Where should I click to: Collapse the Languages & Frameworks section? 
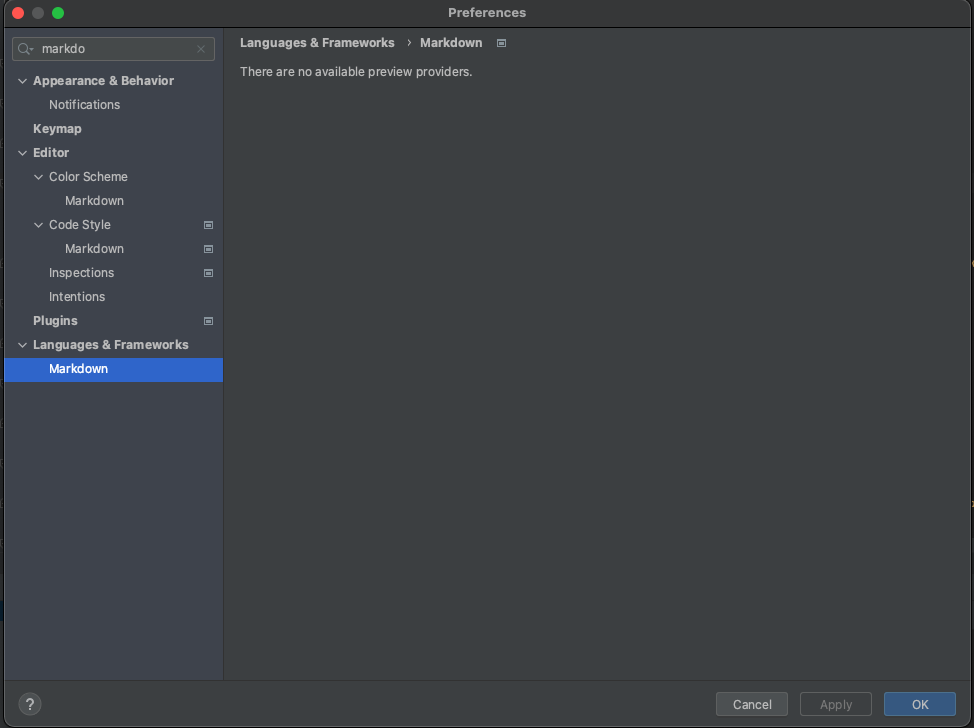[x=23, y=345]
